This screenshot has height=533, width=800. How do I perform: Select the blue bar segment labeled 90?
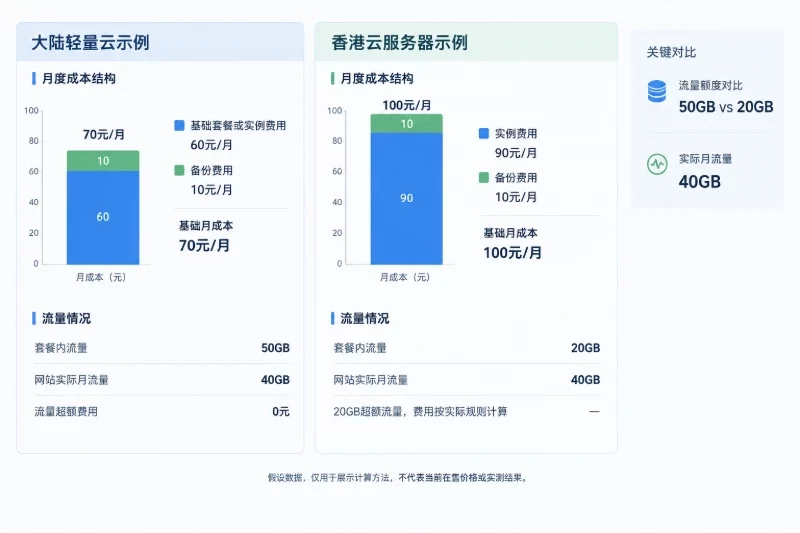(407, 198)
